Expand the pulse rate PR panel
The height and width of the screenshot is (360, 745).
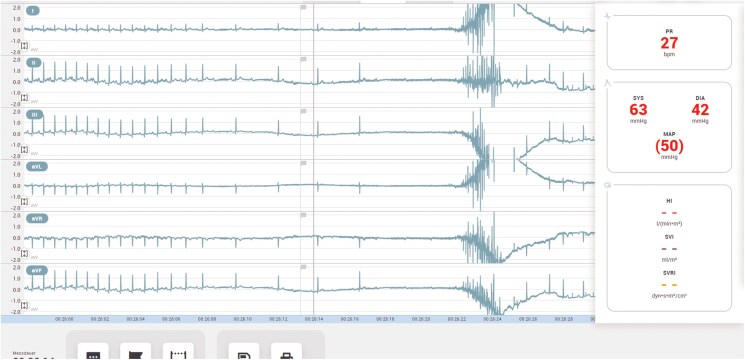(669, 42)
